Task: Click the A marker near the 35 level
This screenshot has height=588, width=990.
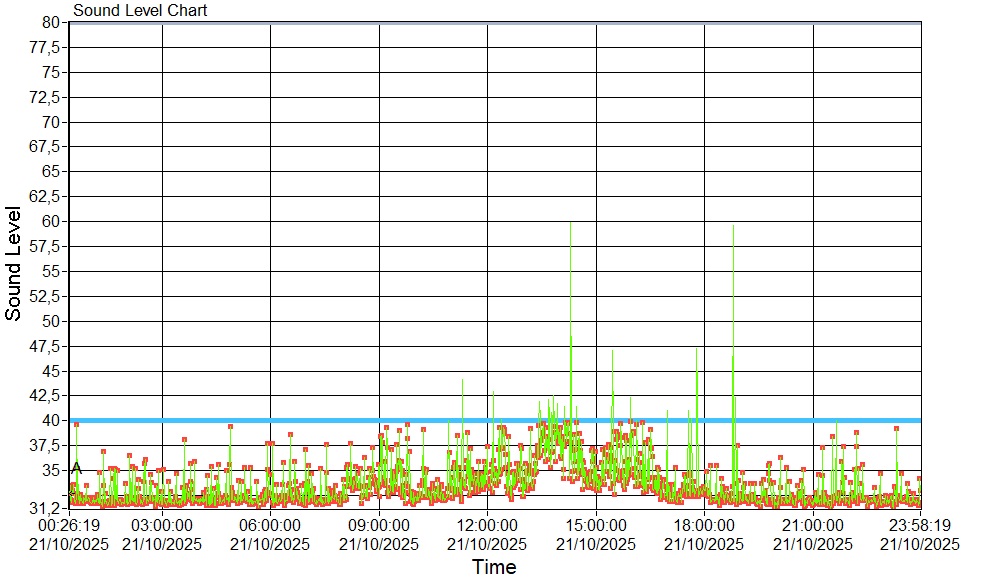Action: 77,467
